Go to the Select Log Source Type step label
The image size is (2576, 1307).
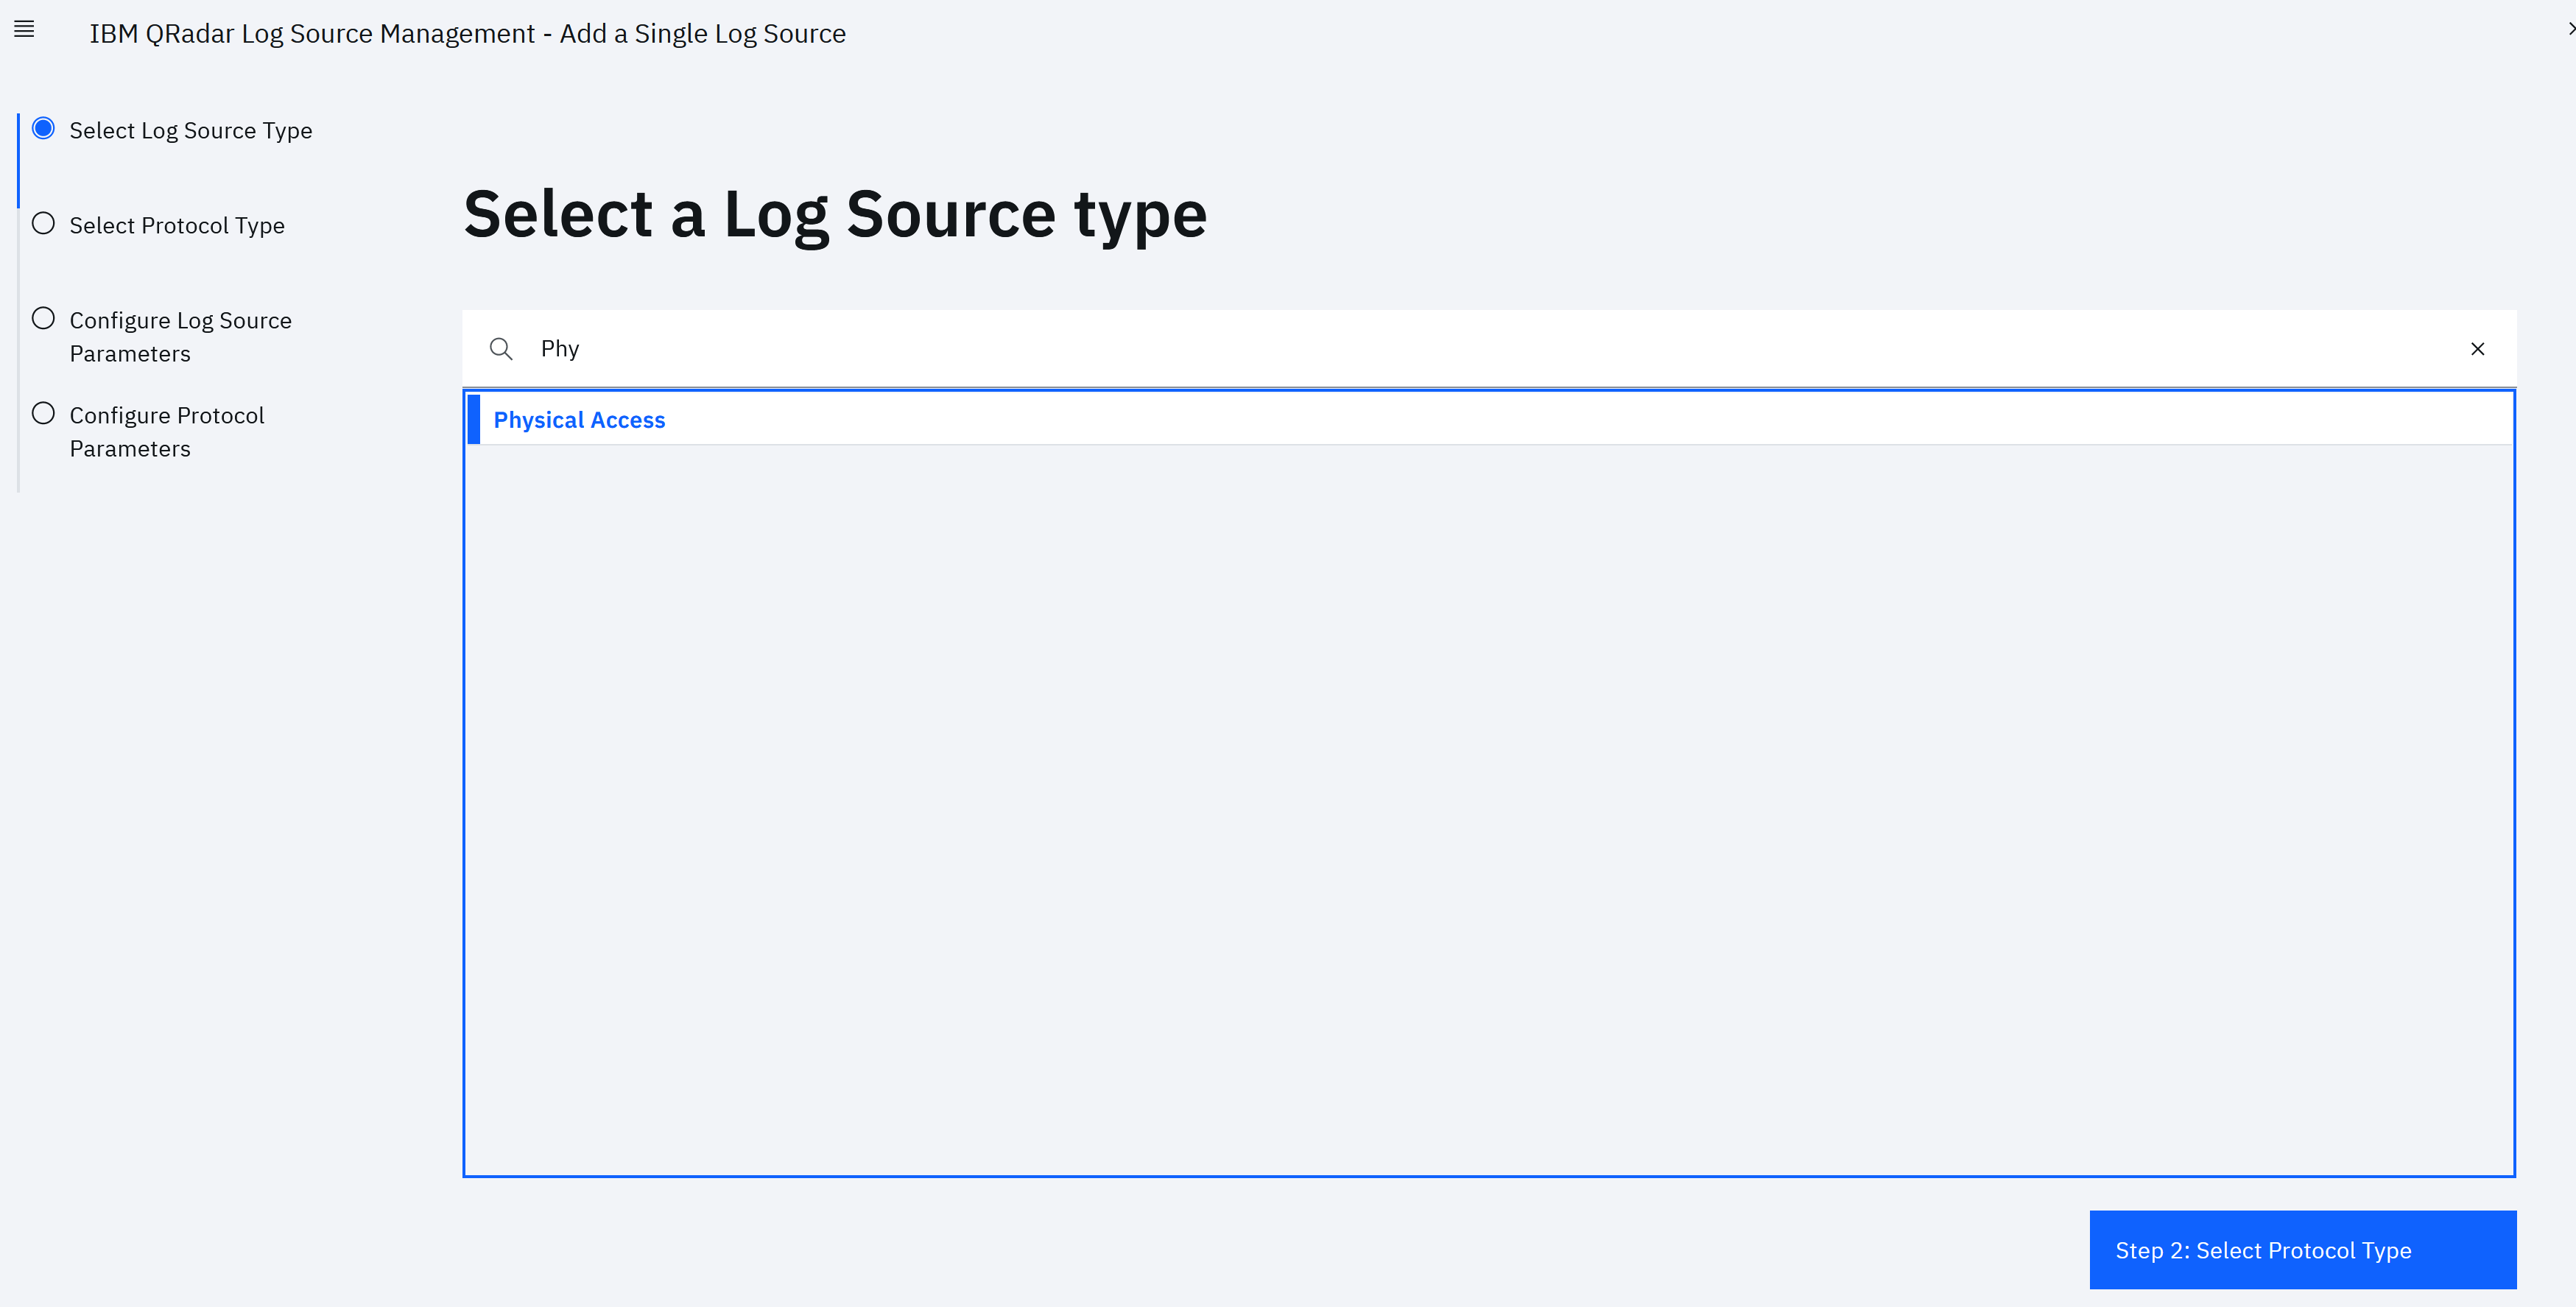pos(191,131)
